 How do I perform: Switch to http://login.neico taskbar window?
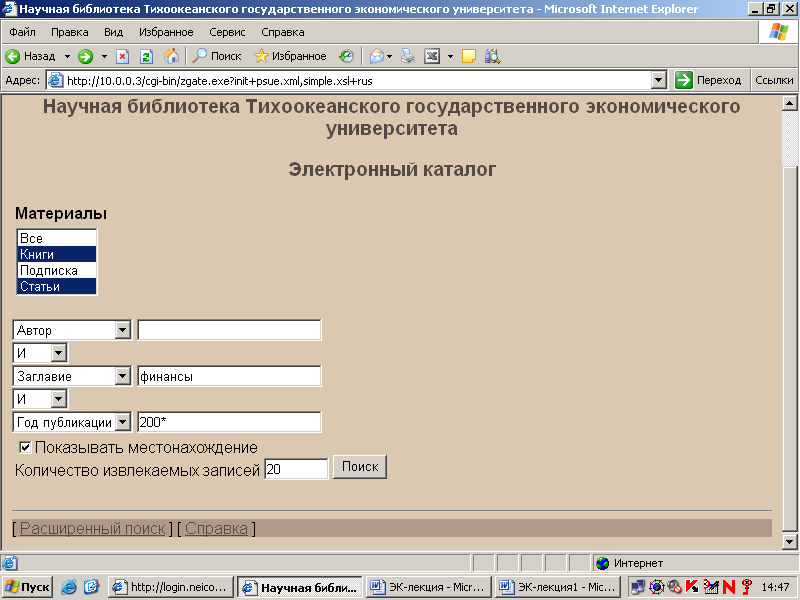[171, 587]
